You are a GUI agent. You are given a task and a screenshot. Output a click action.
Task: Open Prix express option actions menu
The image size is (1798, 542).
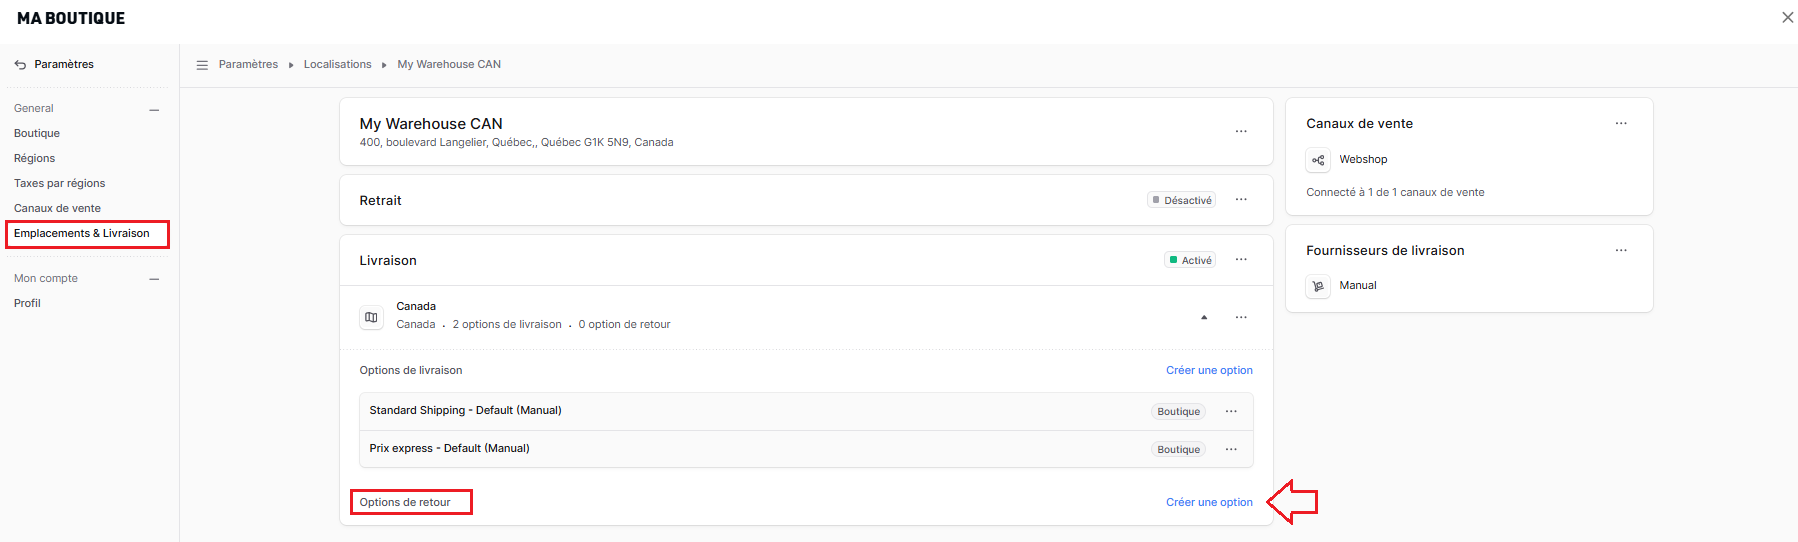pyautogui.click(x=1231, y=449)
